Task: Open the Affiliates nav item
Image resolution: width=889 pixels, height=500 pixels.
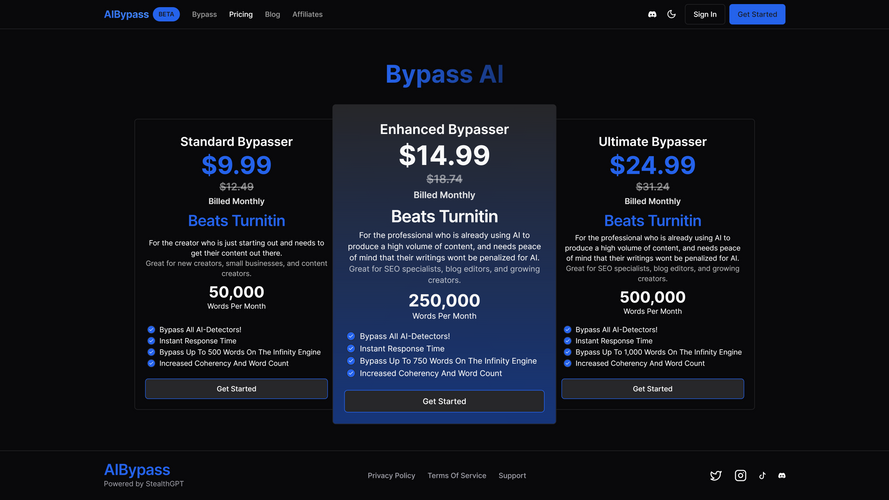Action: click(307, 14)
